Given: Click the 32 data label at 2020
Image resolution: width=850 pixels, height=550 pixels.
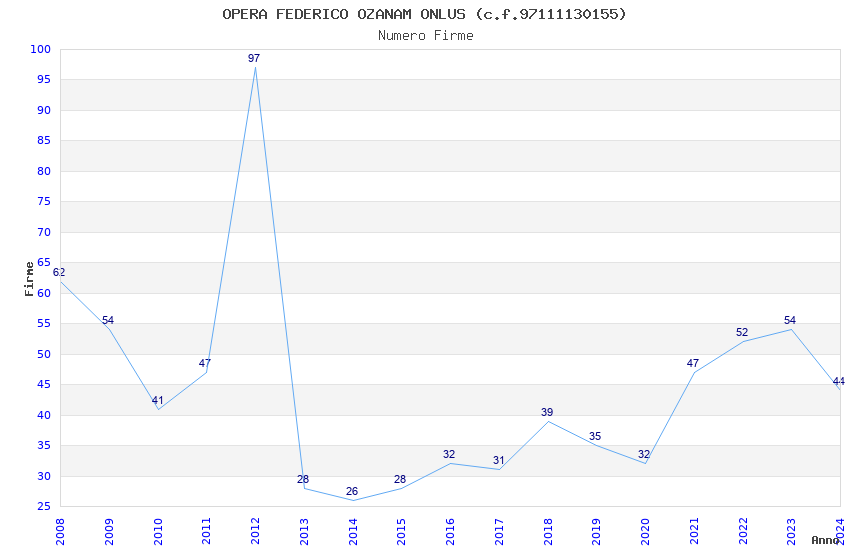Looking at the screenshot, I should [644, 454].
